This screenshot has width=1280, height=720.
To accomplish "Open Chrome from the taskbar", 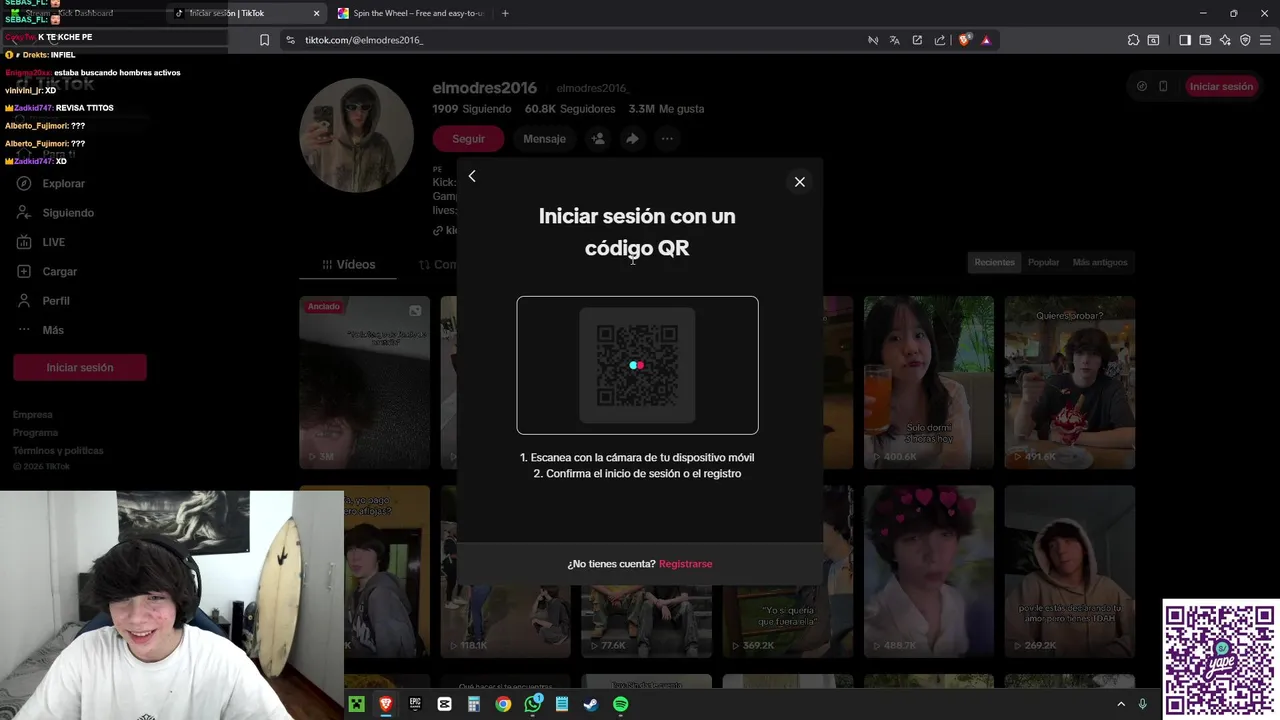I will coord(503,704).
